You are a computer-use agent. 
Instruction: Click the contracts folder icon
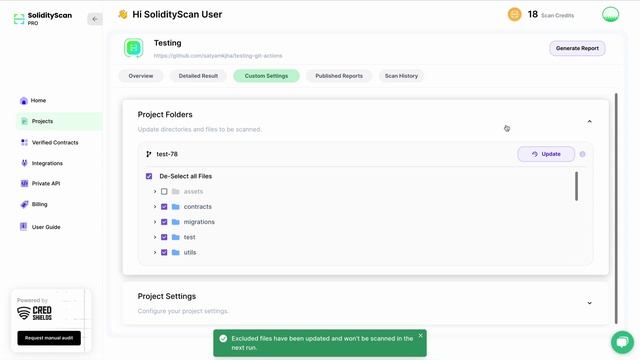point(176,207)
